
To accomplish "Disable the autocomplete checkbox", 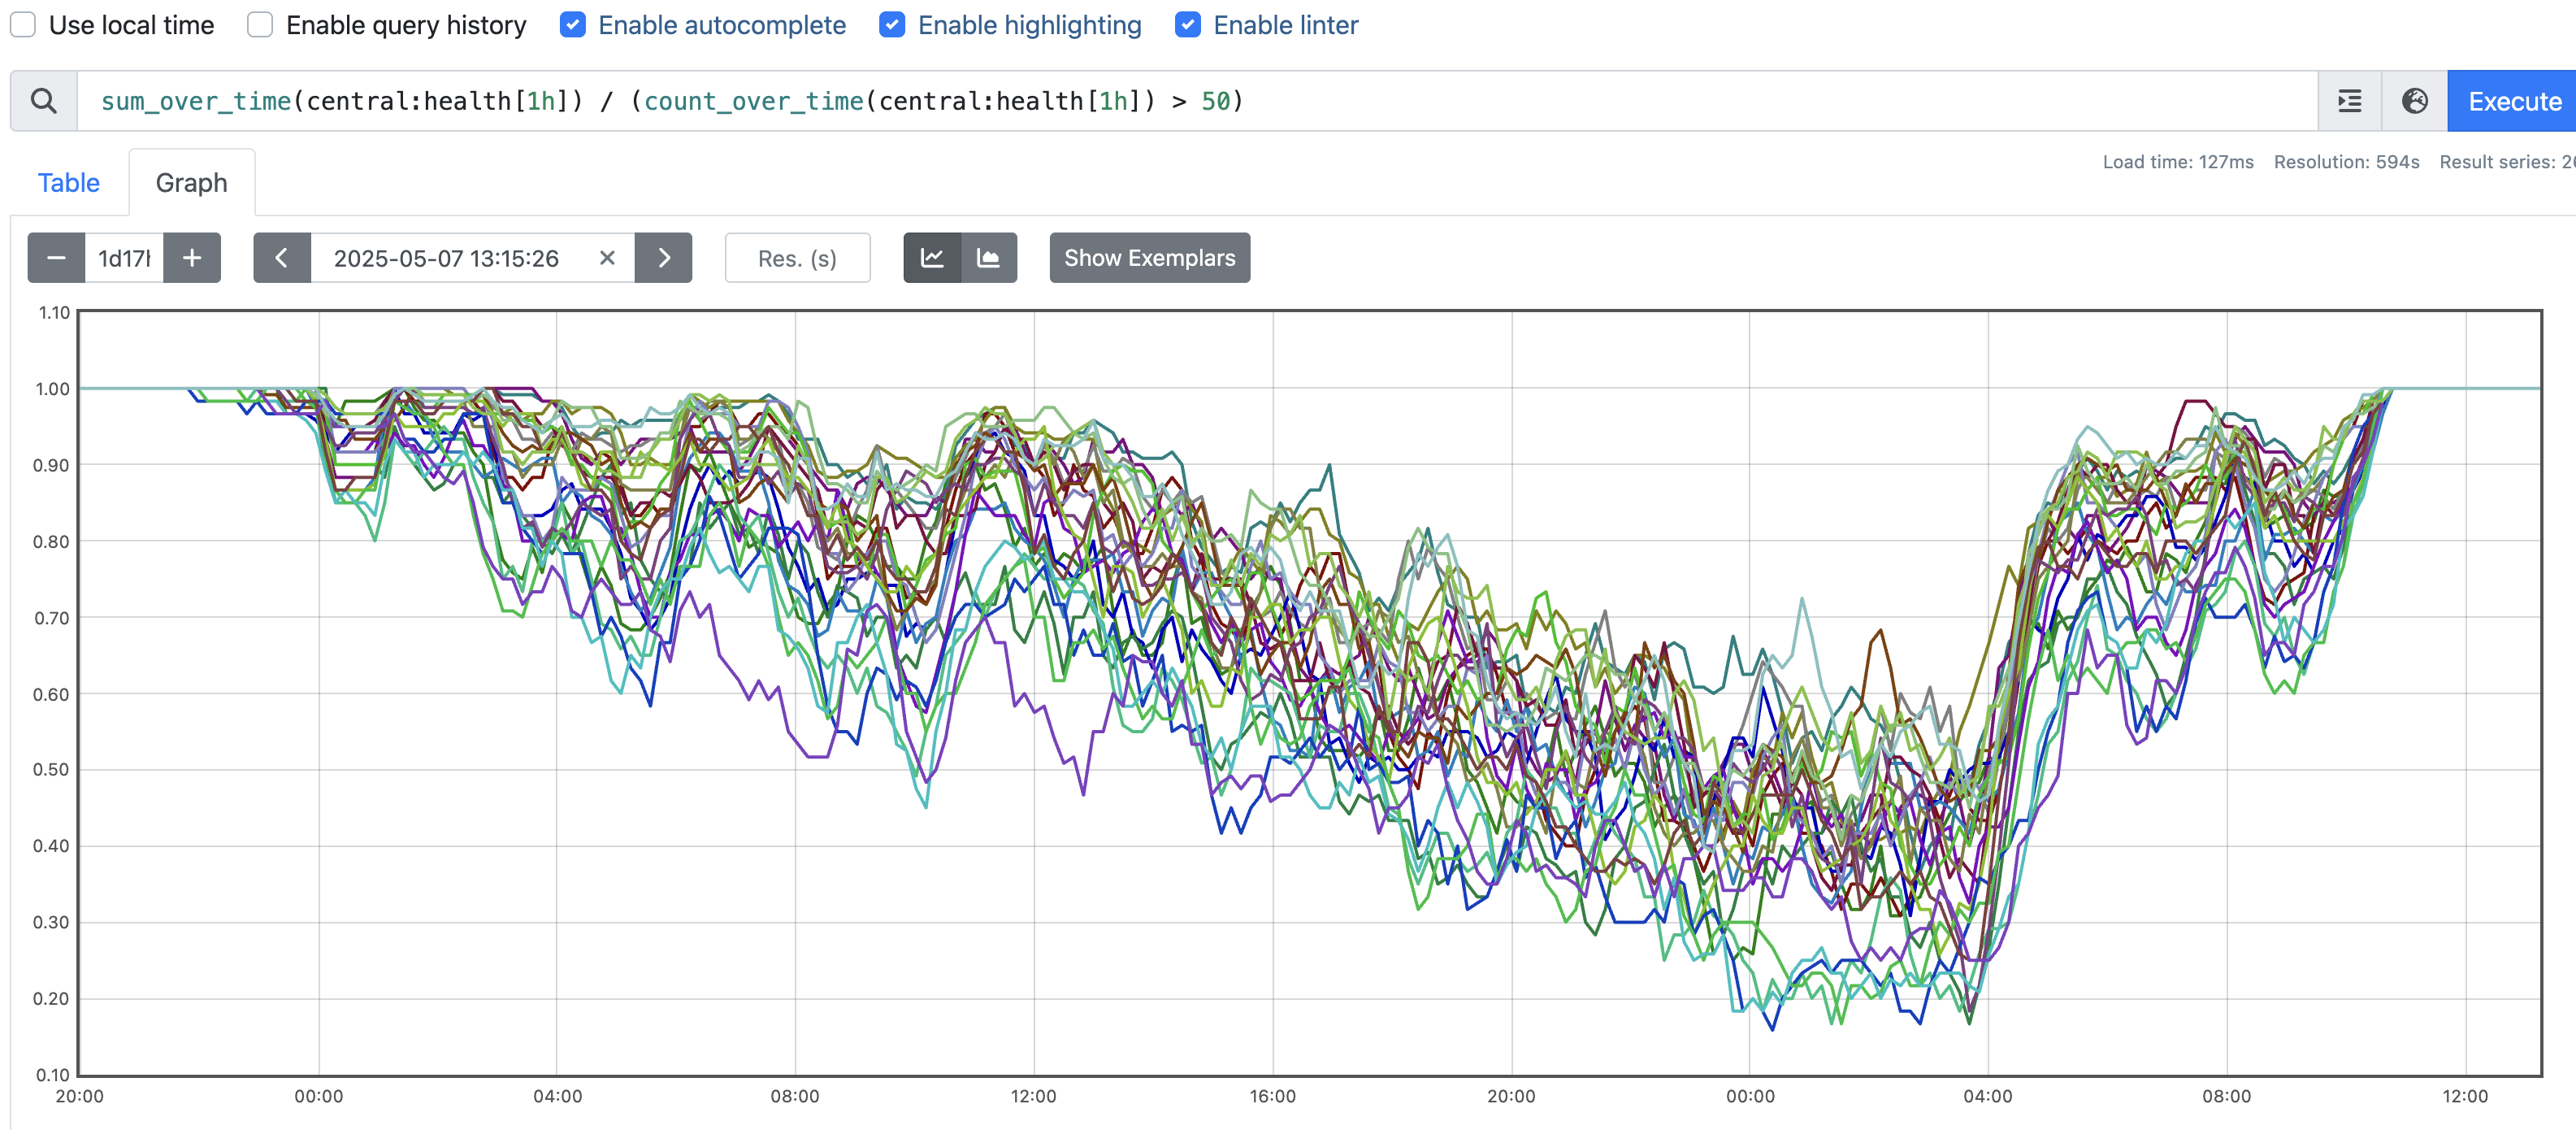I will tap(573, 25).
